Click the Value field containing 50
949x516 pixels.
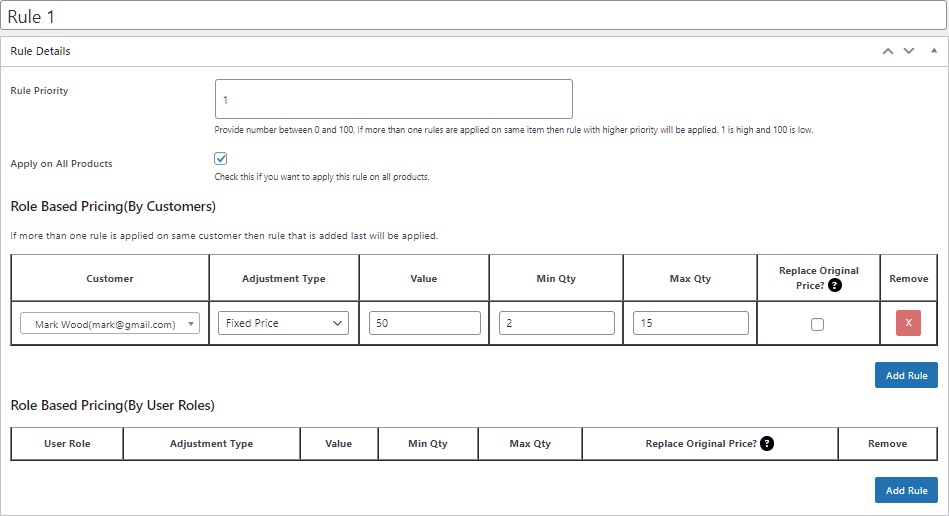click(425, 323)
